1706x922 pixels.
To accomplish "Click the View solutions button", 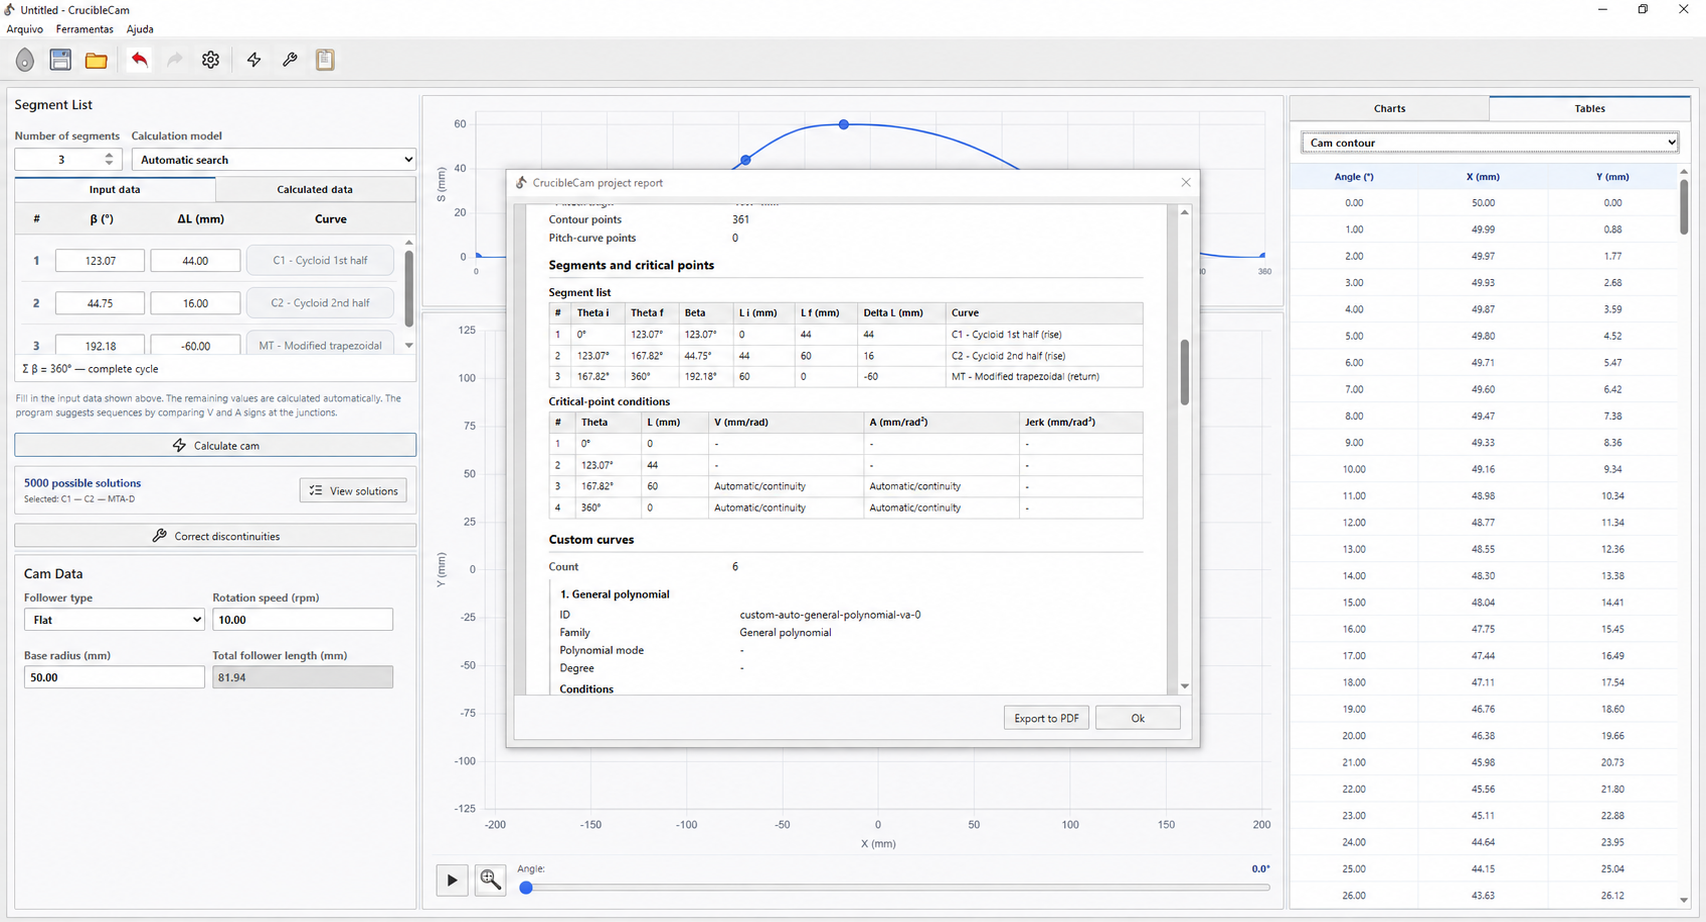I will pos(353,490).
